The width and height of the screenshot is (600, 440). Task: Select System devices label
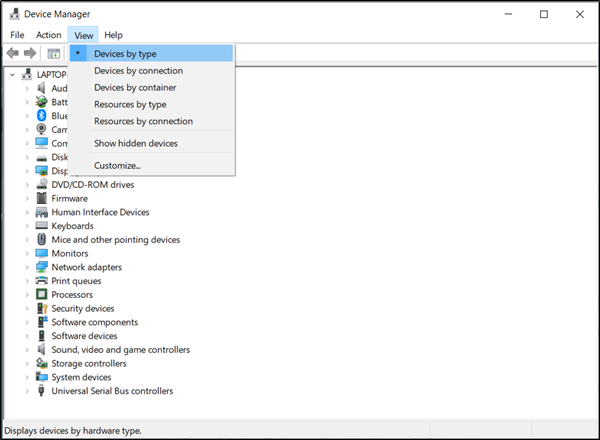tap(81, 377)
